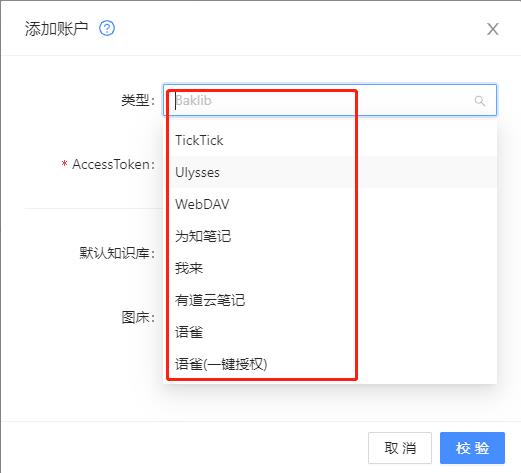
Task: Click the 添加账户 dialog title
Action: [56, 29]
